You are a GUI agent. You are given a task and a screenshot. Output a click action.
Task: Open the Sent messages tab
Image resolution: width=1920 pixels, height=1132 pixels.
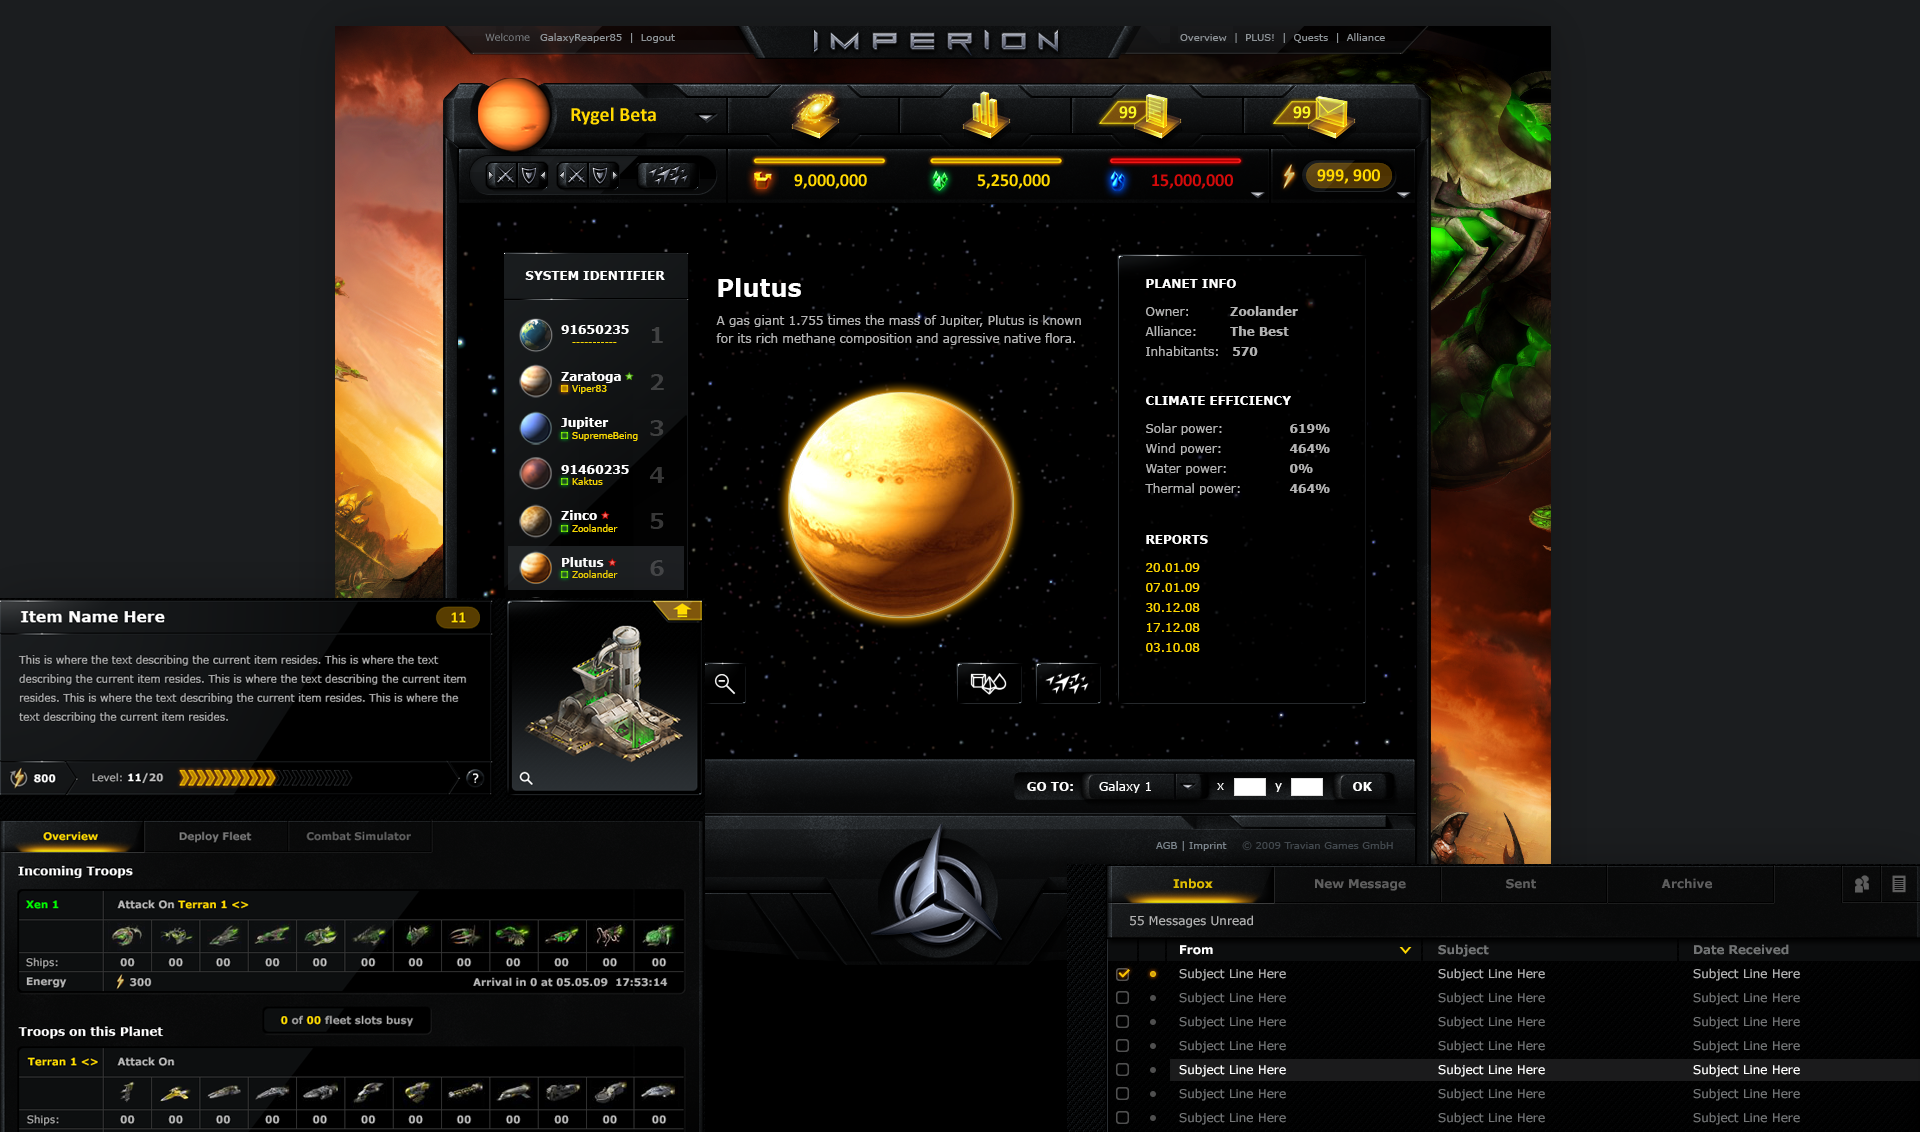click(x=1520, y=884)
